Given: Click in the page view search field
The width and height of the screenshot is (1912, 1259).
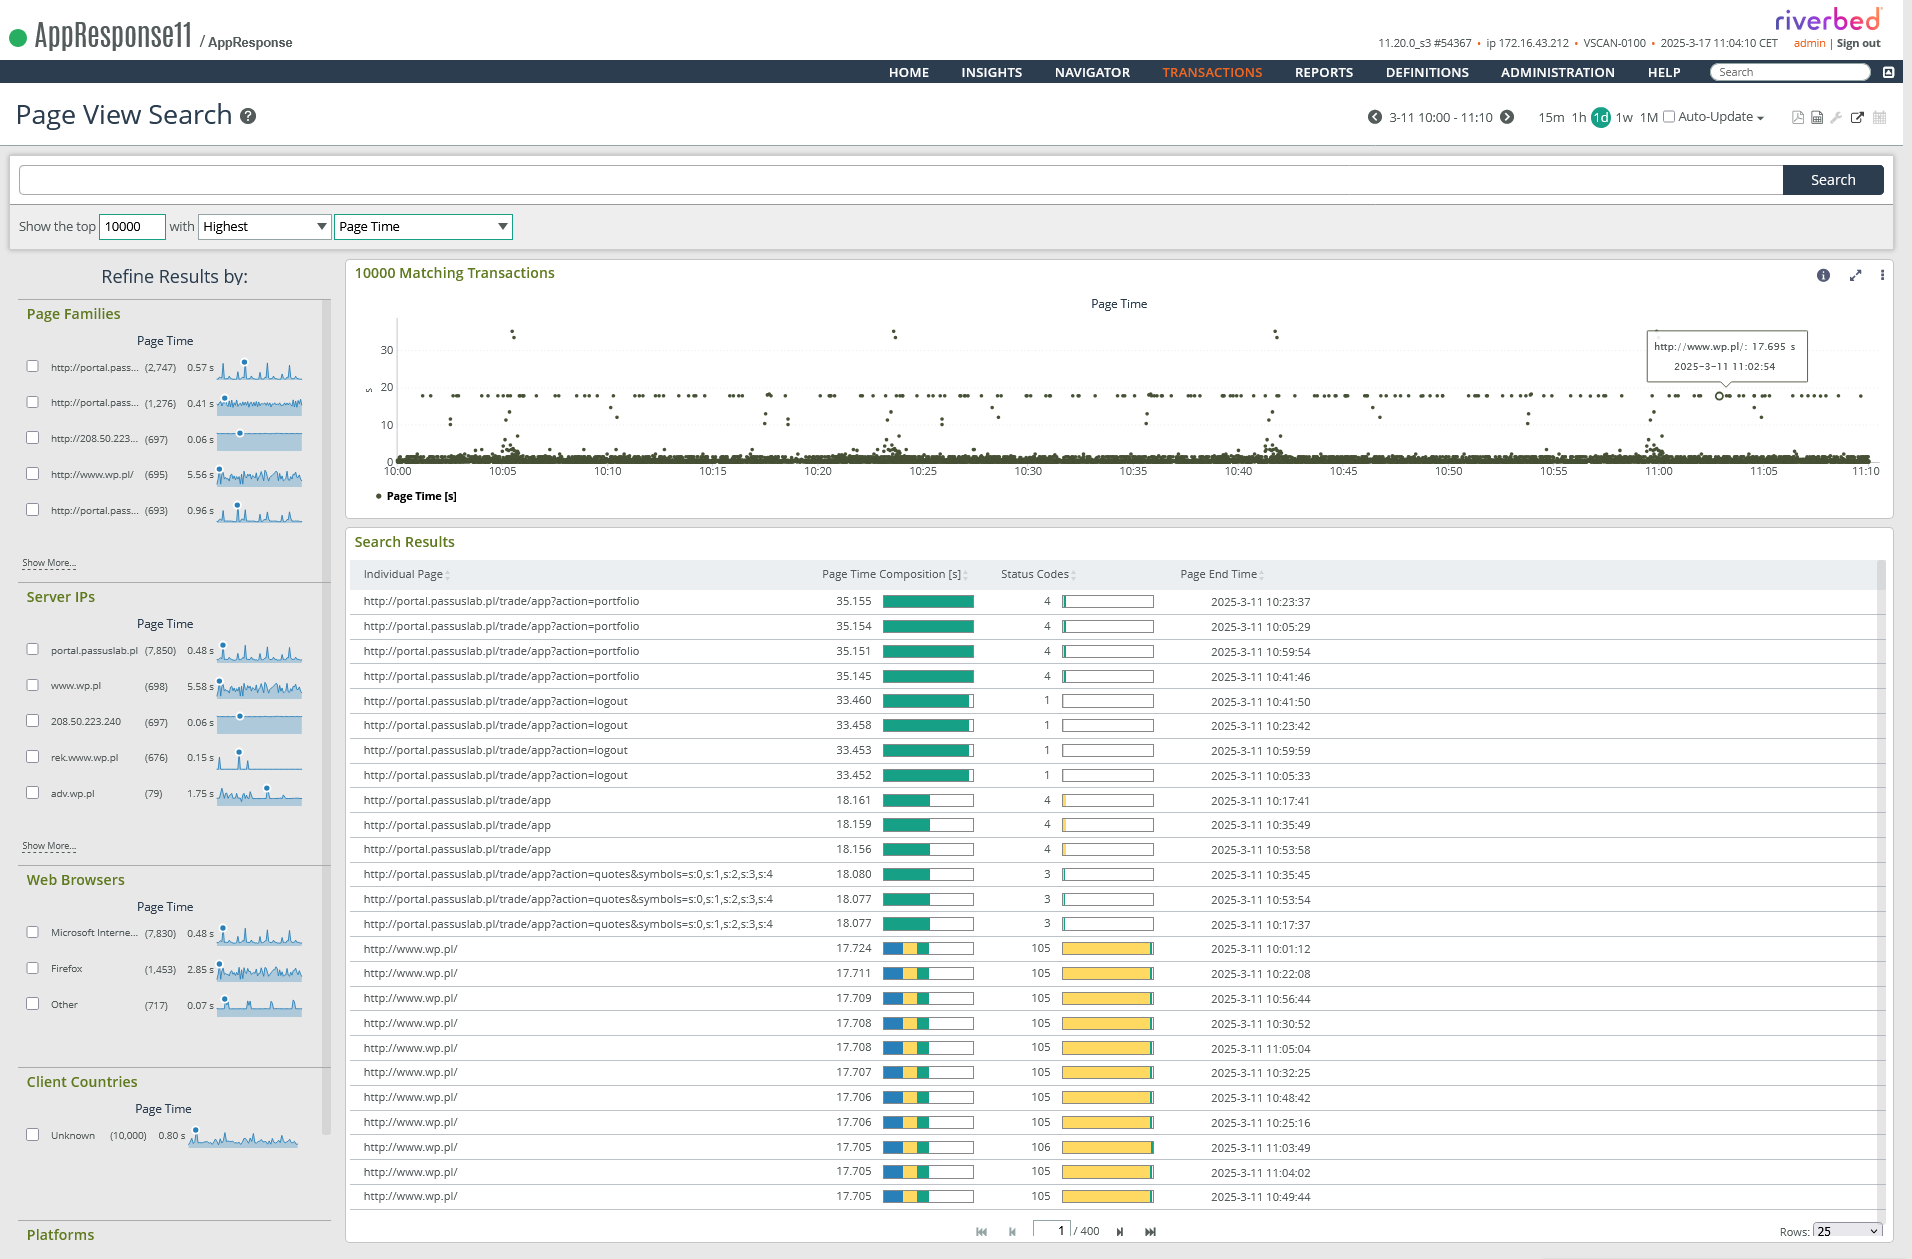Looking at the screenshot, I should pyautogui.click(x=900, y=180).
